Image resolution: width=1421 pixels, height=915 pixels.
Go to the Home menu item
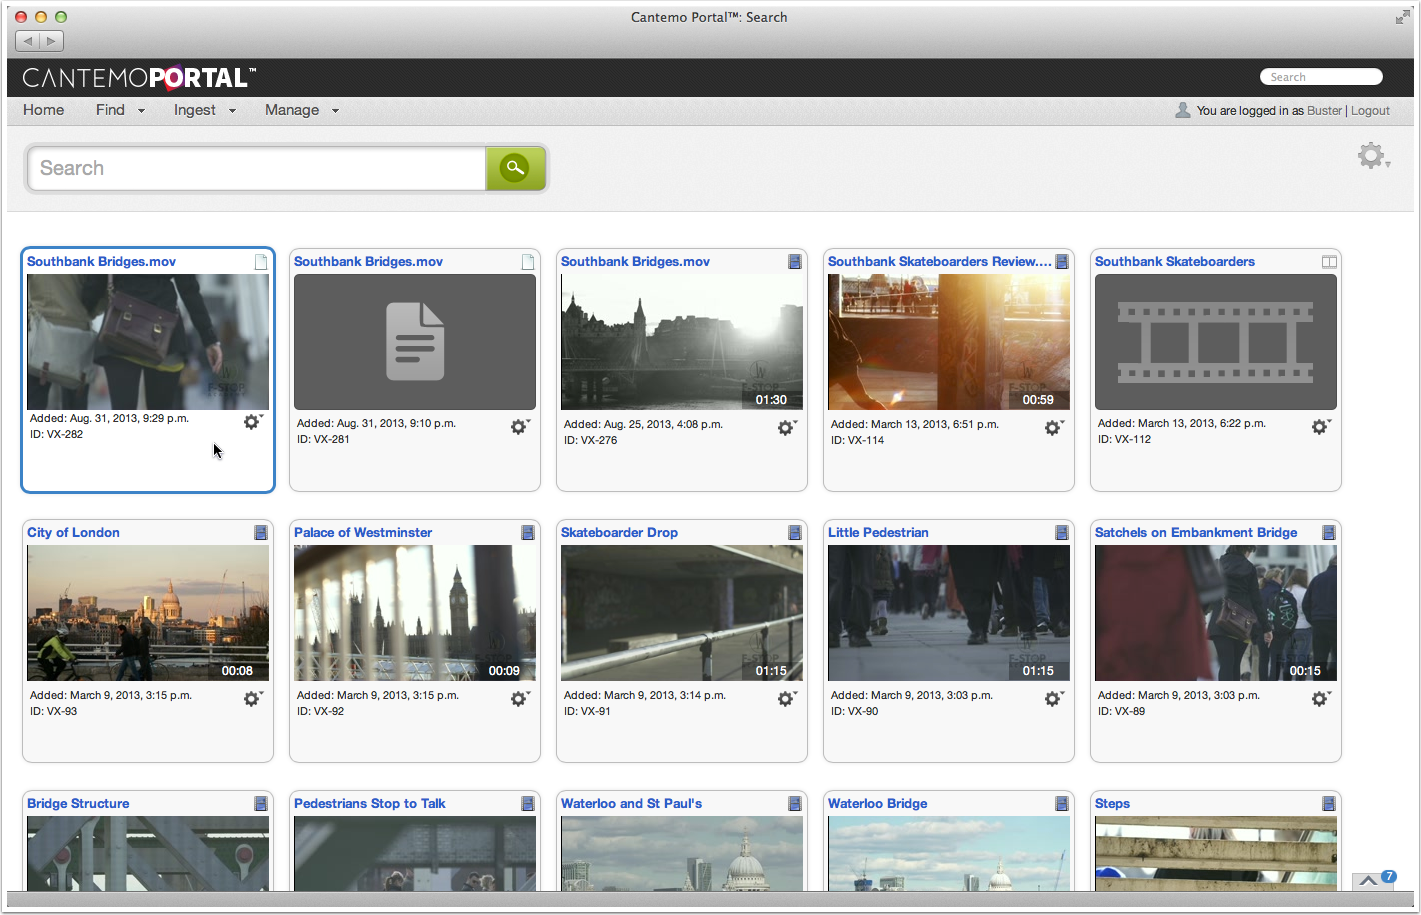[x=44, y=110]
